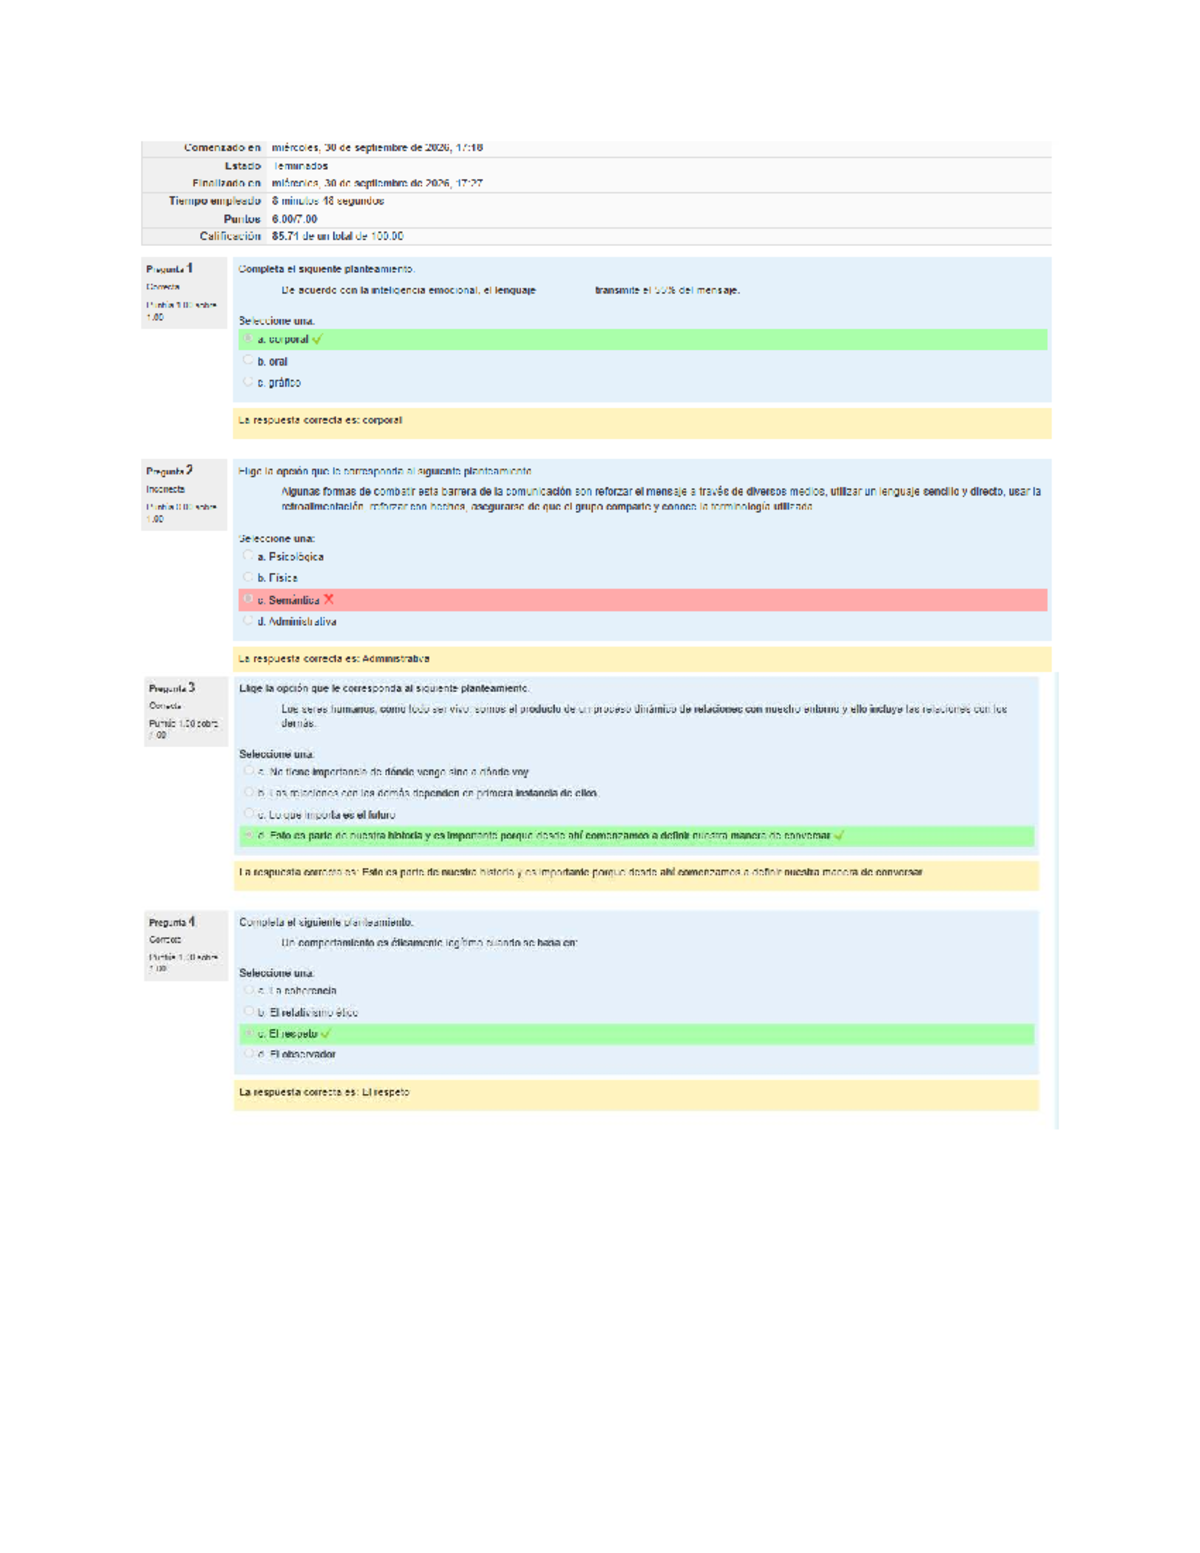This screenshot has width=1200, height=1553.
Task: Choose the 'b. Física' radio button
Action: pos(248,577)
